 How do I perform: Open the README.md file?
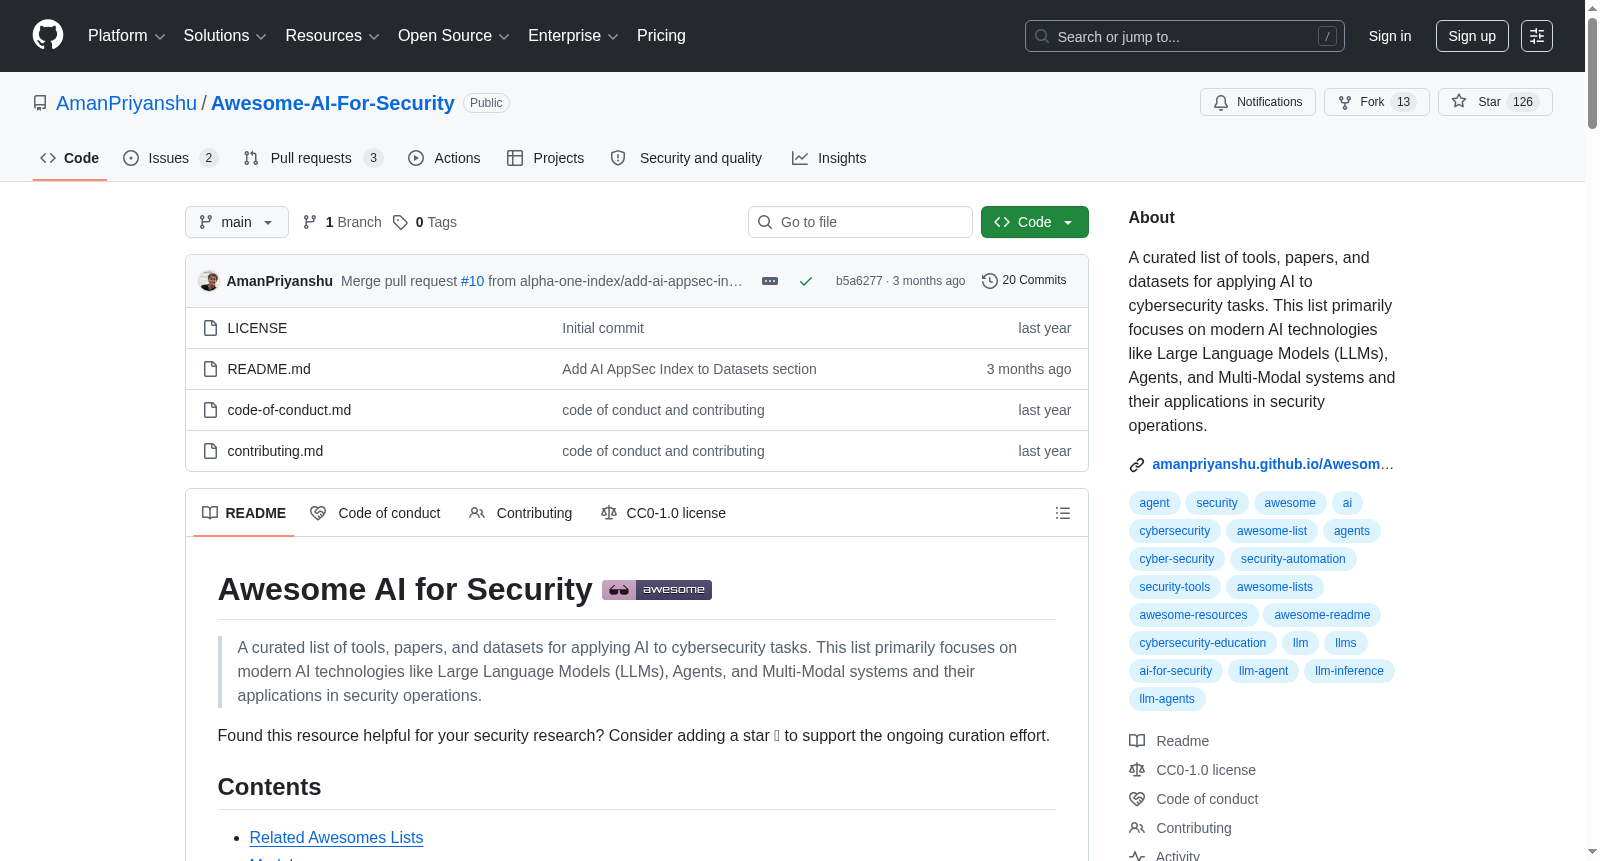coord(269,369)
